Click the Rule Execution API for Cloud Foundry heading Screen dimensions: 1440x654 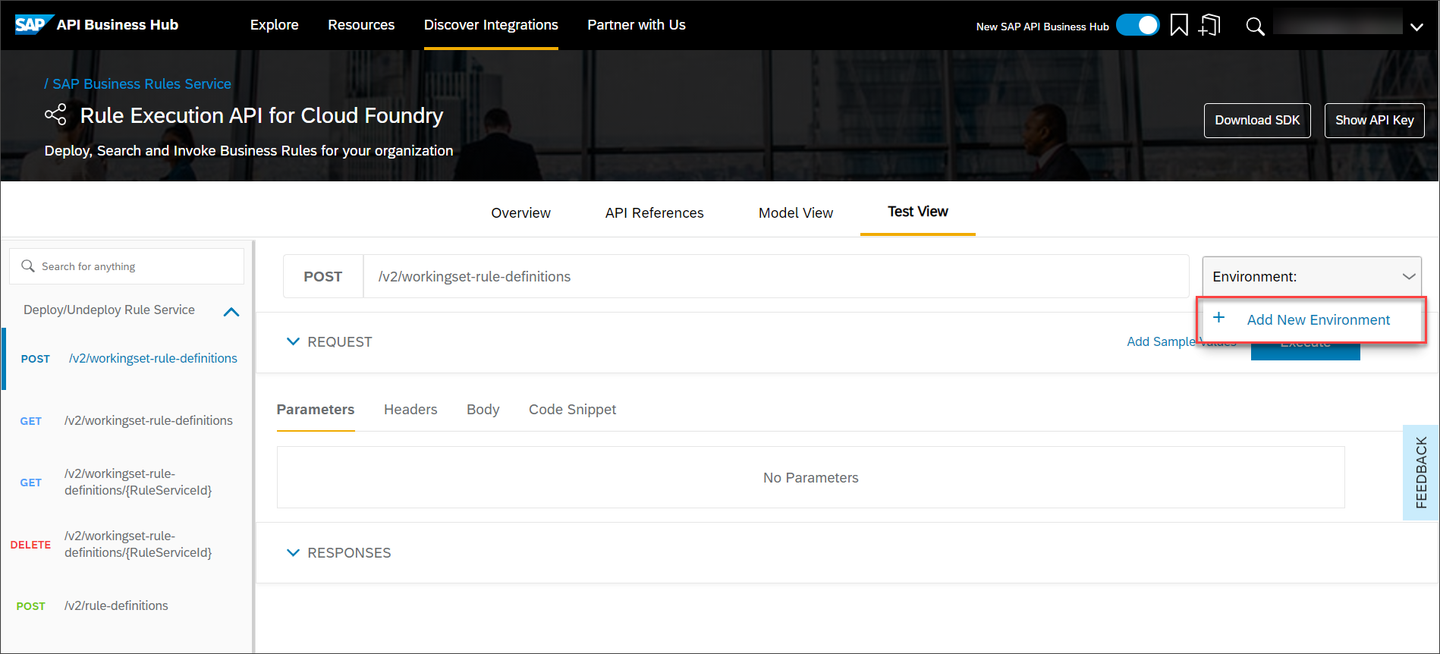coord(262,116)
